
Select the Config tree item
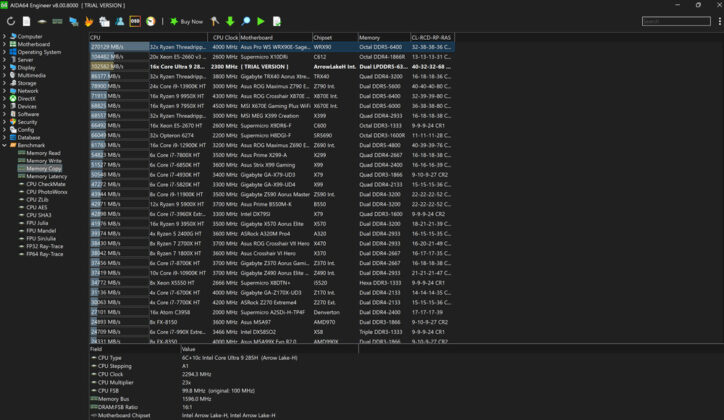pyautogui.click(x=22, y=130)
